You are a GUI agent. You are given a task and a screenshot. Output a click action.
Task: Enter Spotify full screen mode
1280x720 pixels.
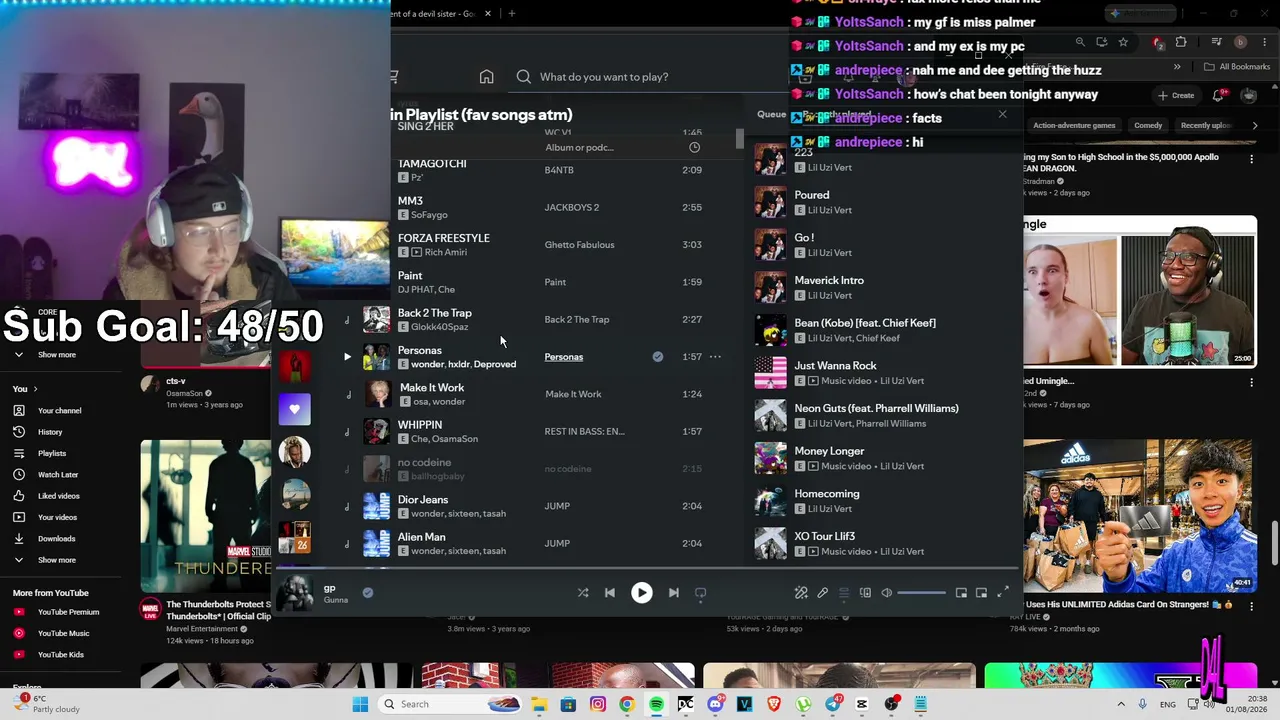[1003, 593]
